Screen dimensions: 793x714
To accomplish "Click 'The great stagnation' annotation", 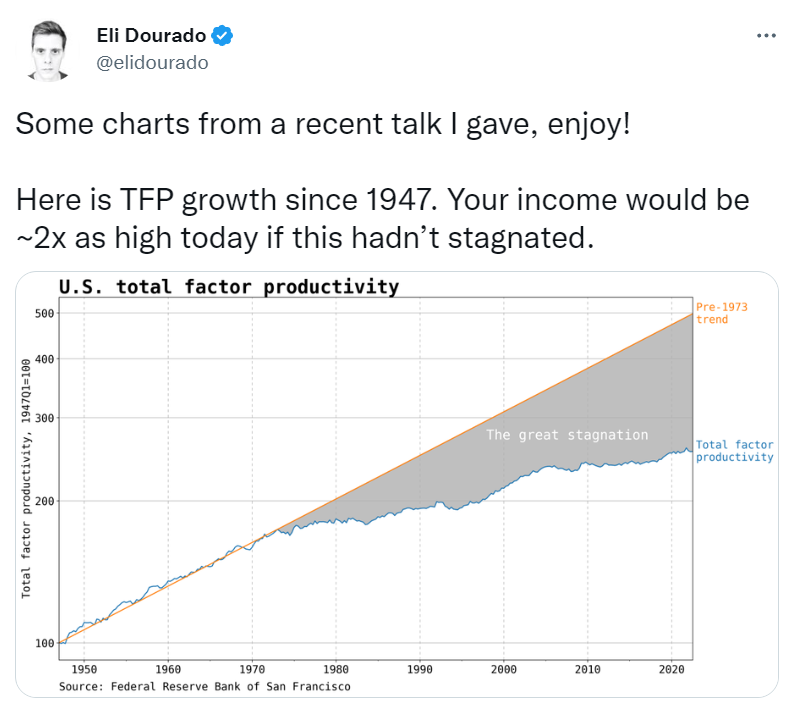I will tap(567, 435).
